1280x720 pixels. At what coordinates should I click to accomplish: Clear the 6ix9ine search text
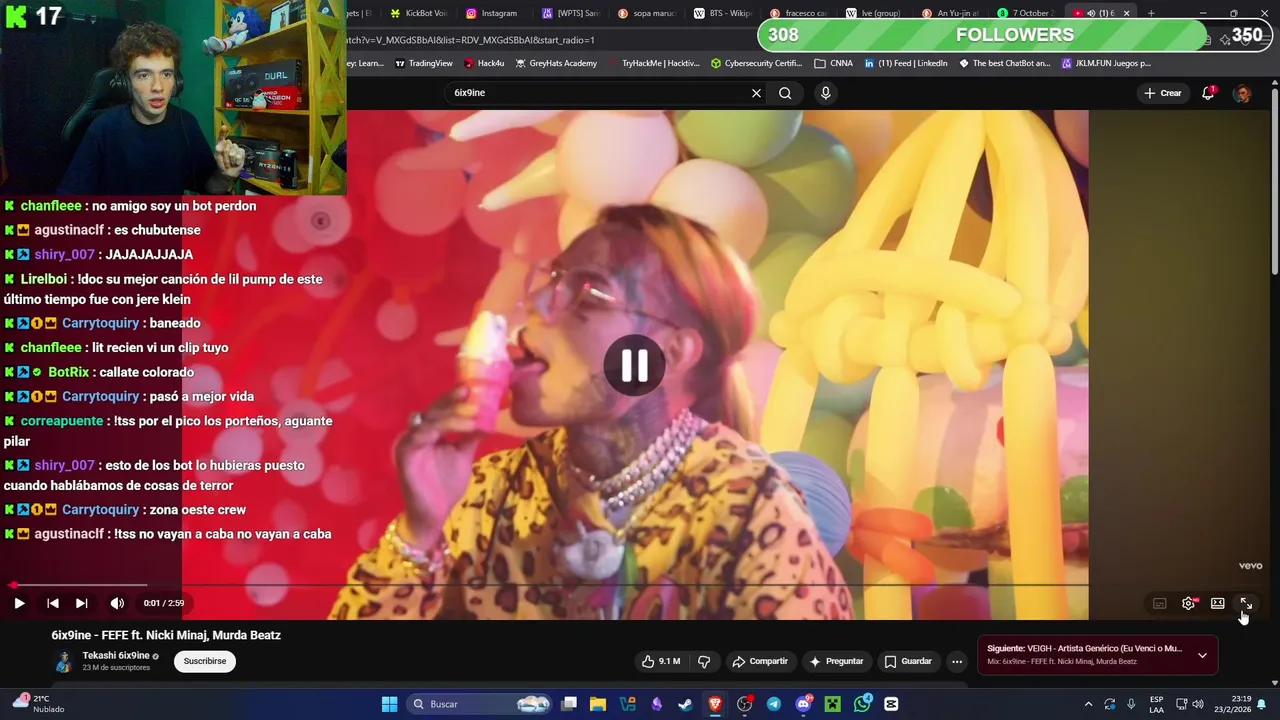tap(756, 93)
